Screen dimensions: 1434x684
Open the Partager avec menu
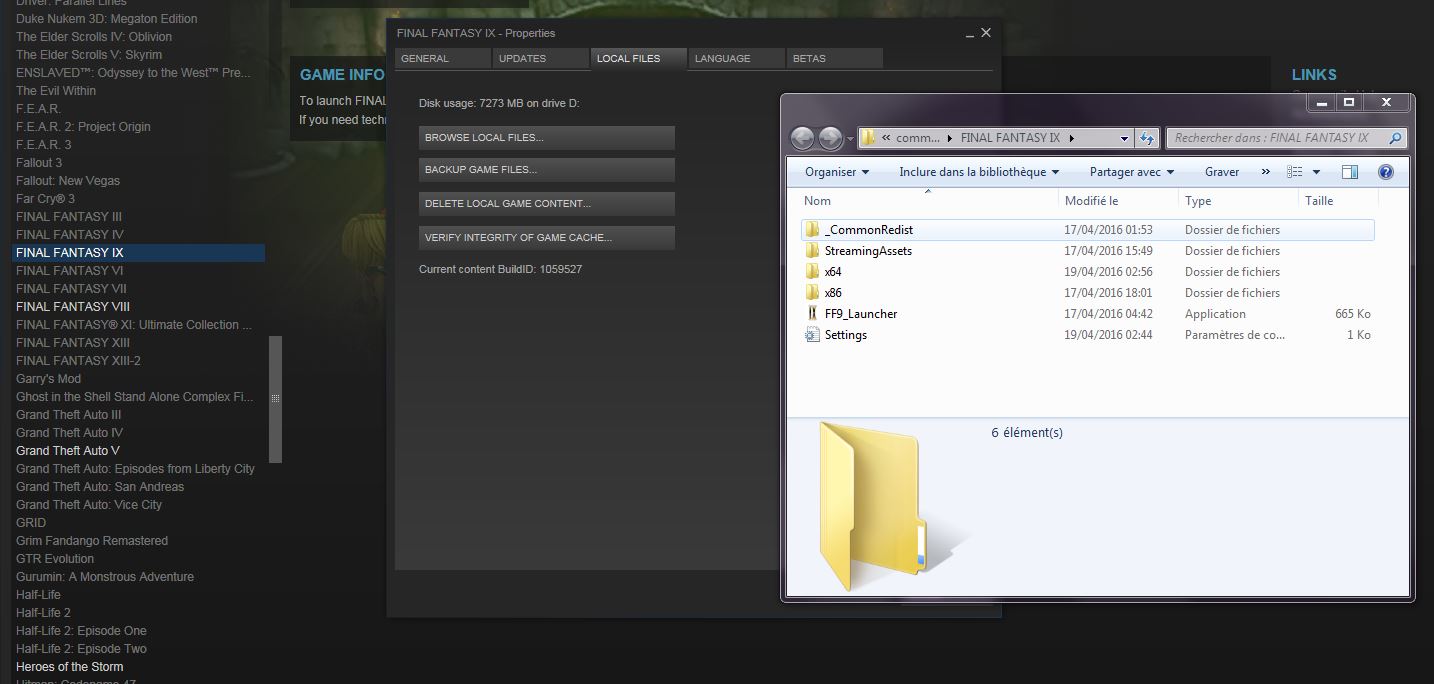(x=1132, y=172)
